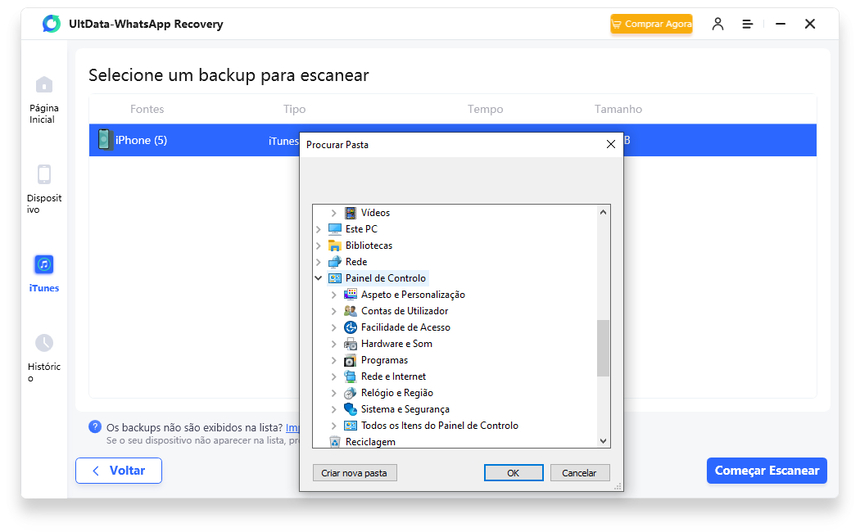Click the Hardware e Som icon

click(350, 344)
